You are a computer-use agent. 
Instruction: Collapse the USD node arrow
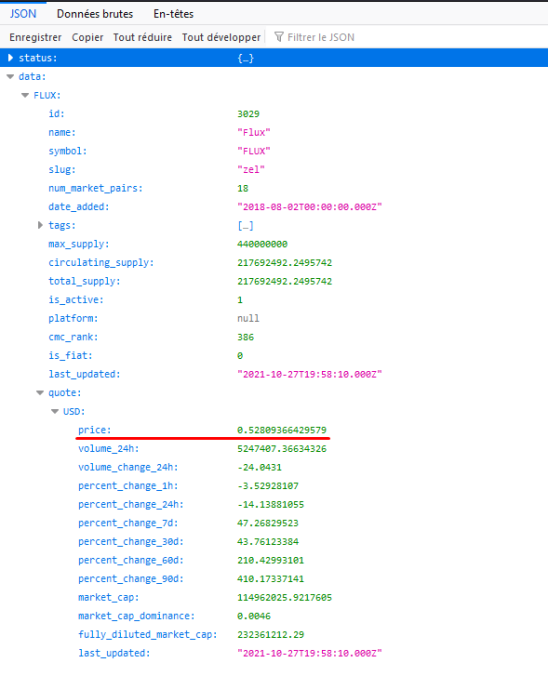pos(55,411)
